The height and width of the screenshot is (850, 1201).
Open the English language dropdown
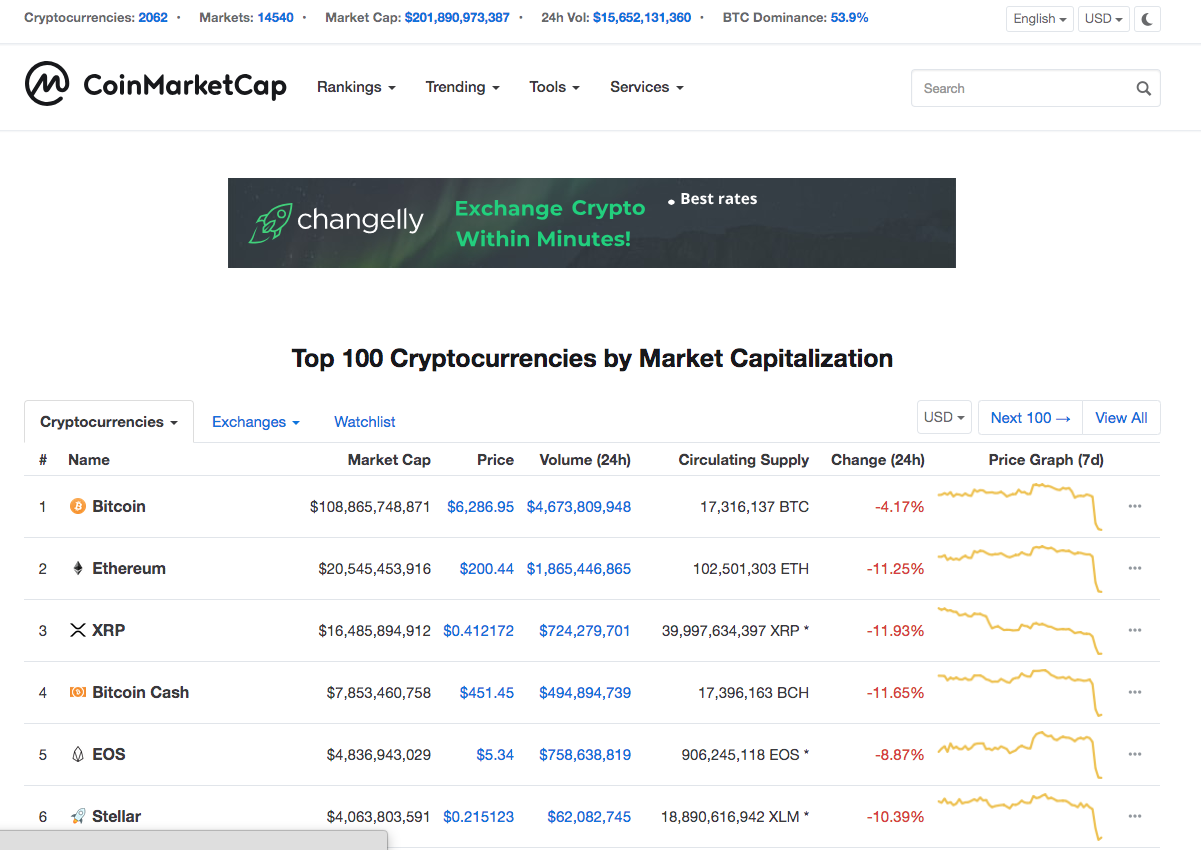1040,19
